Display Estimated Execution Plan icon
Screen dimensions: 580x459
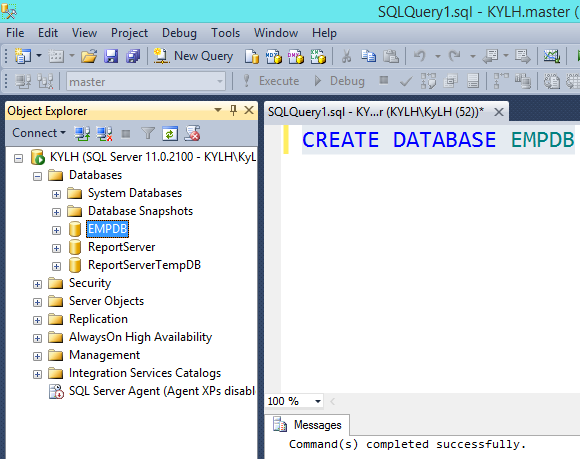coord(428,81)
